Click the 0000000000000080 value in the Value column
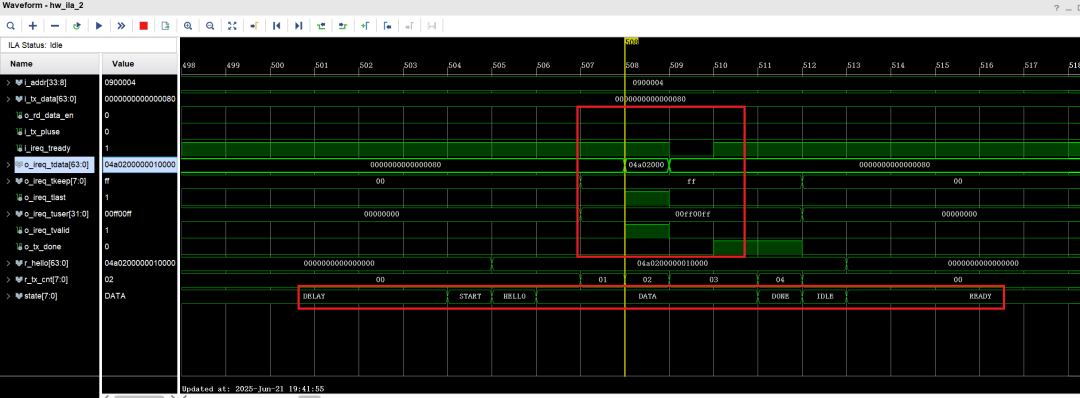This screenshot has height=398, width=1080. pos(140,99)
